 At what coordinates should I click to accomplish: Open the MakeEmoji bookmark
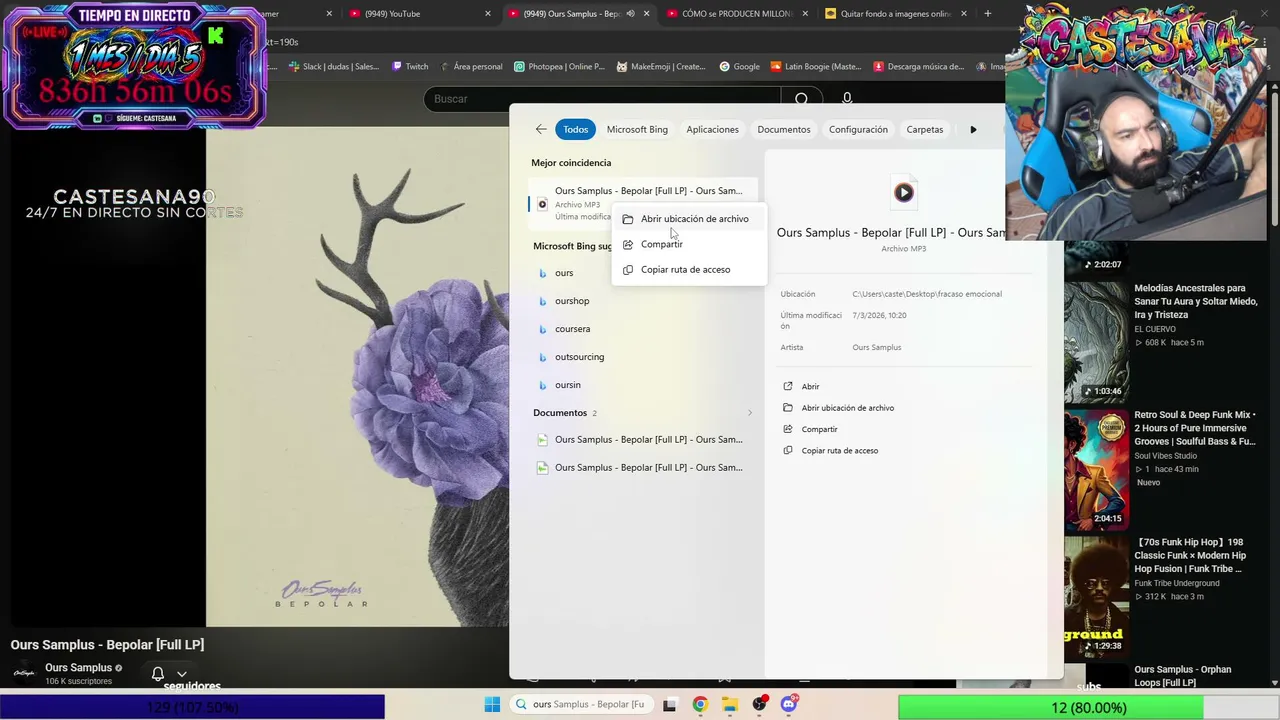point(662,67)
